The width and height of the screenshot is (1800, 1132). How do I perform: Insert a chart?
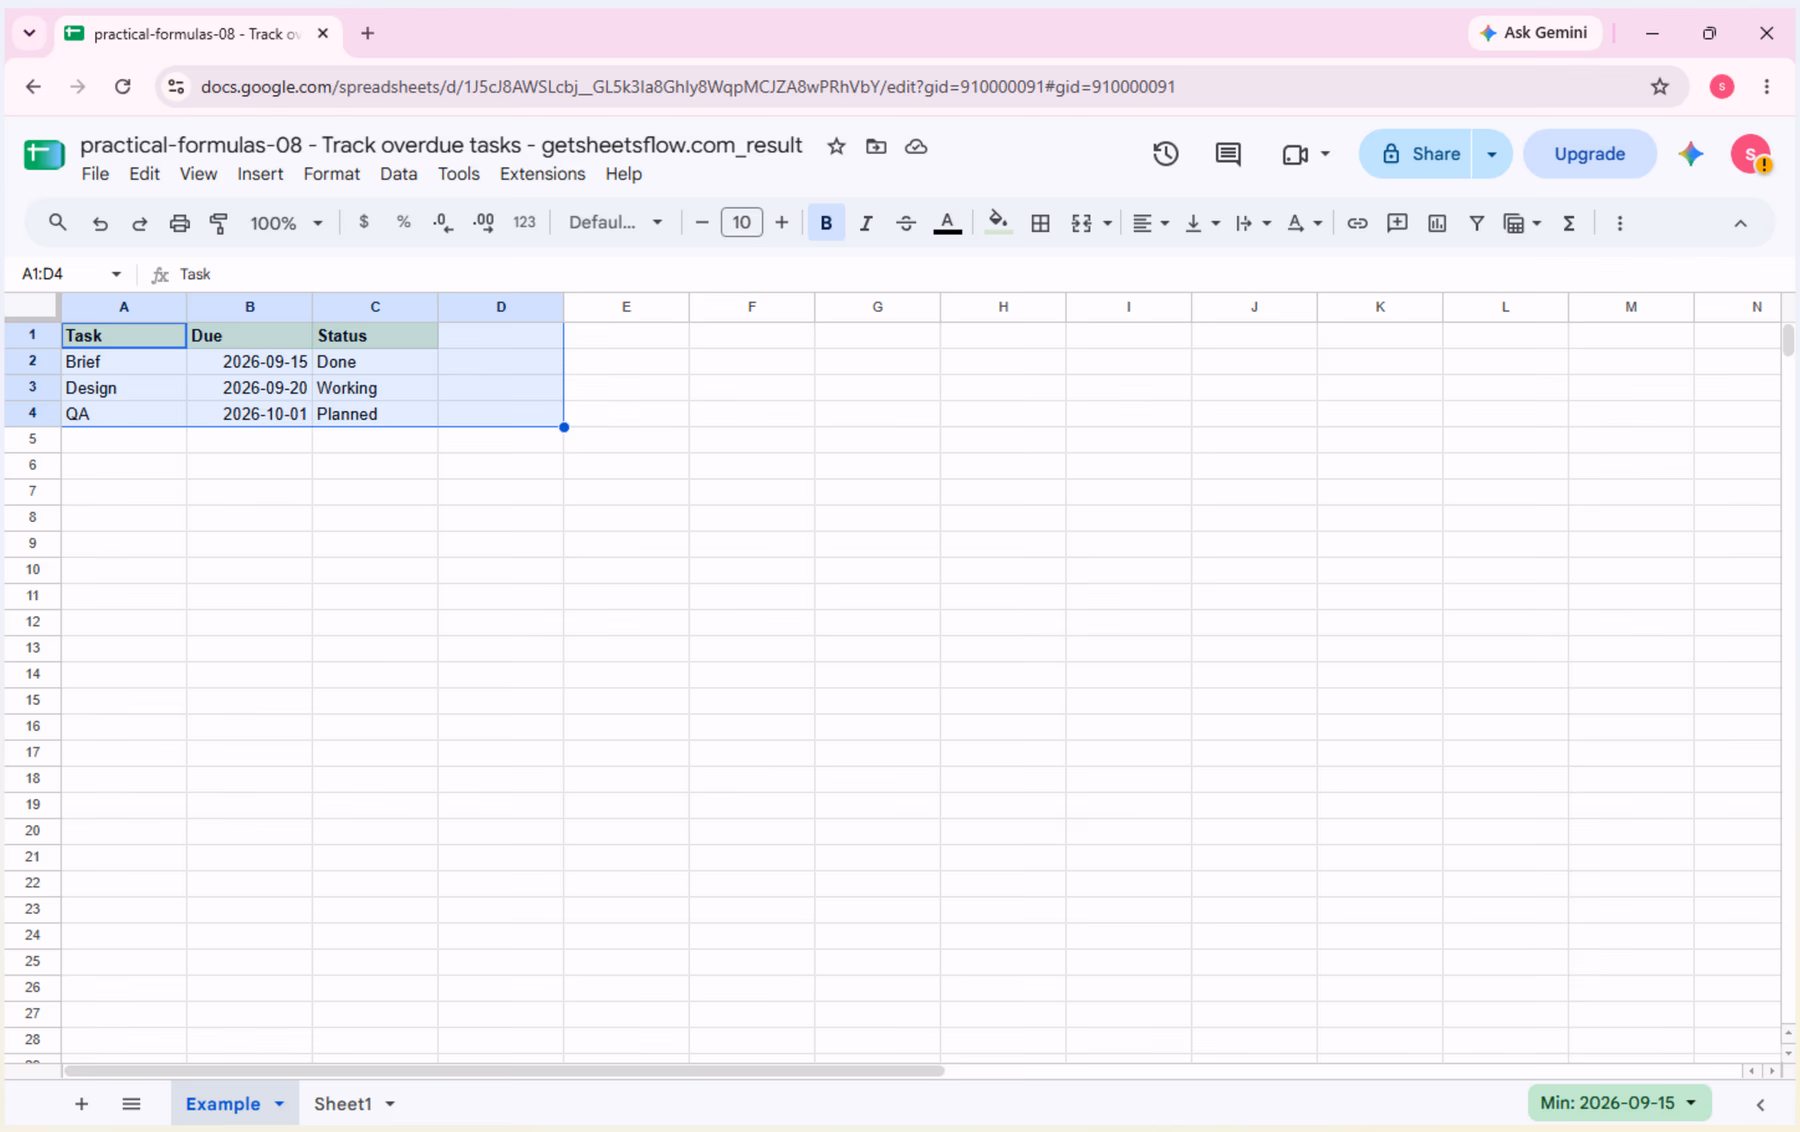(1437, 223)
